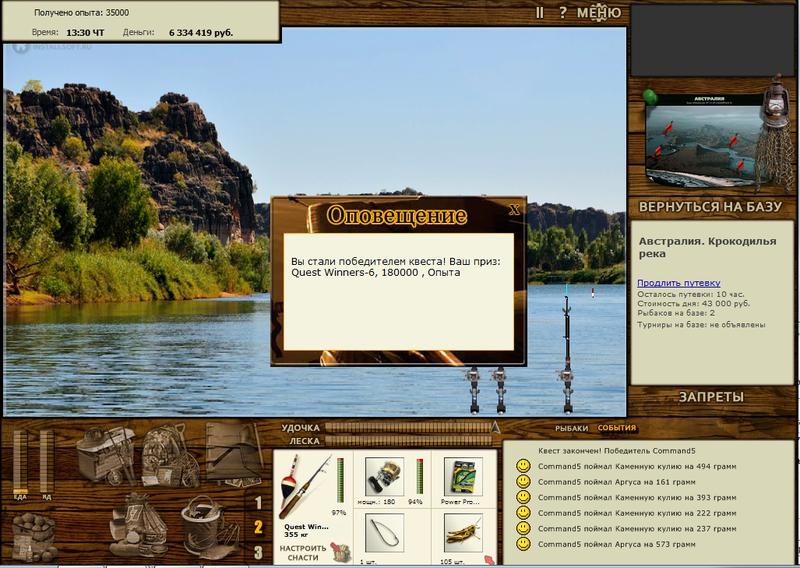This screenshot has width=800, height=568.
Task: Click 'Австралия. Крокодилья река' heading
Action: (x=708, y=247)
